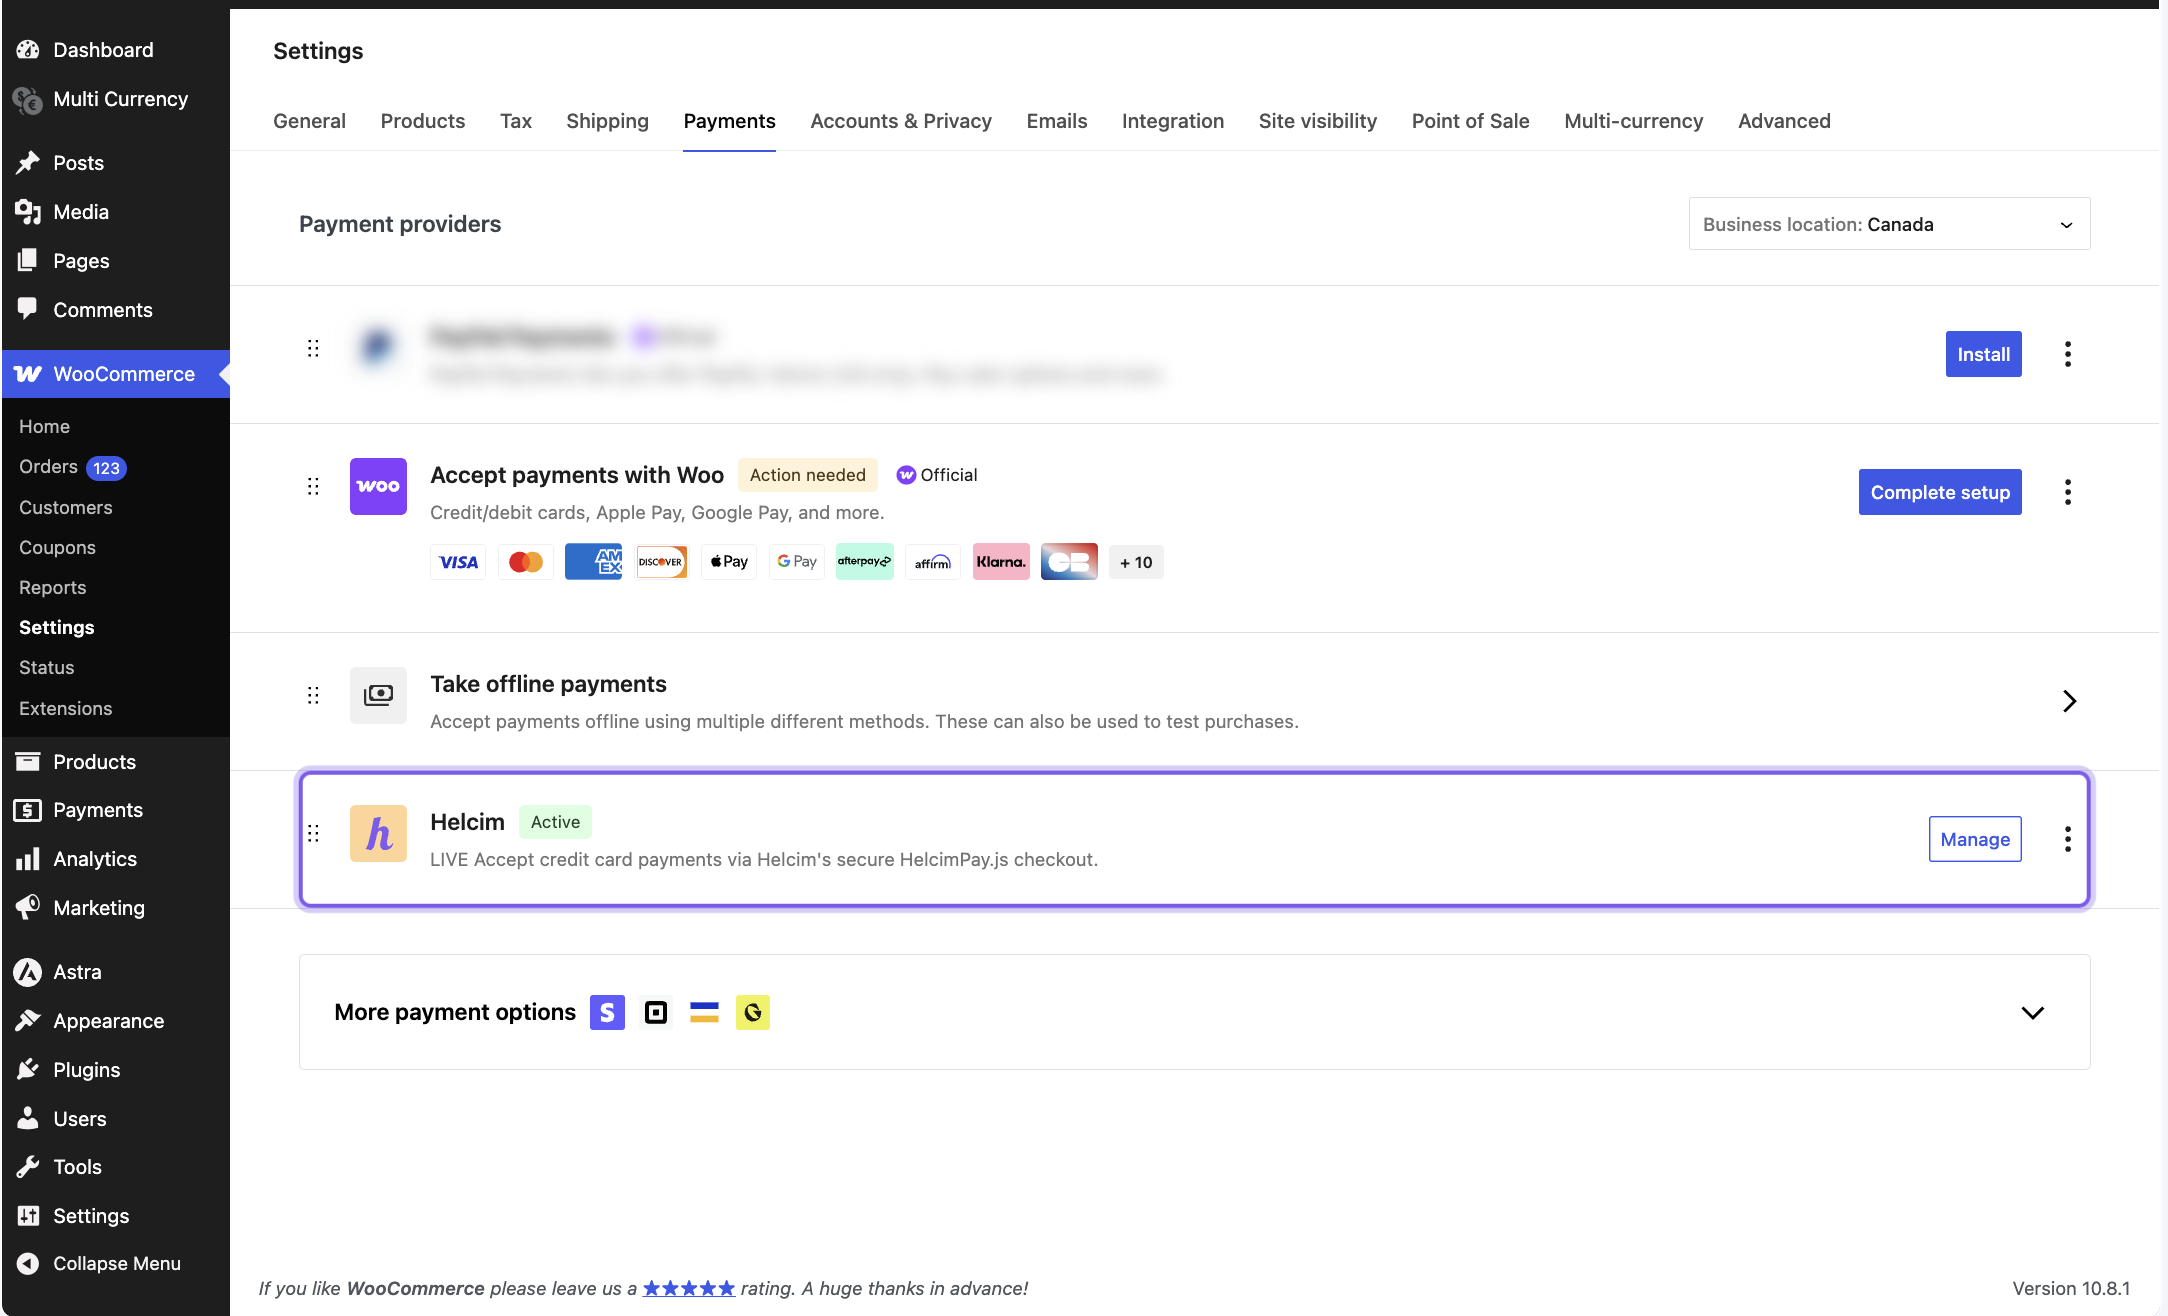Viewport: 2168px width, 1316px height.
Task: Open Orders in WooCommerce submenu
Action: pyautogui.click(x=48, y=467)
